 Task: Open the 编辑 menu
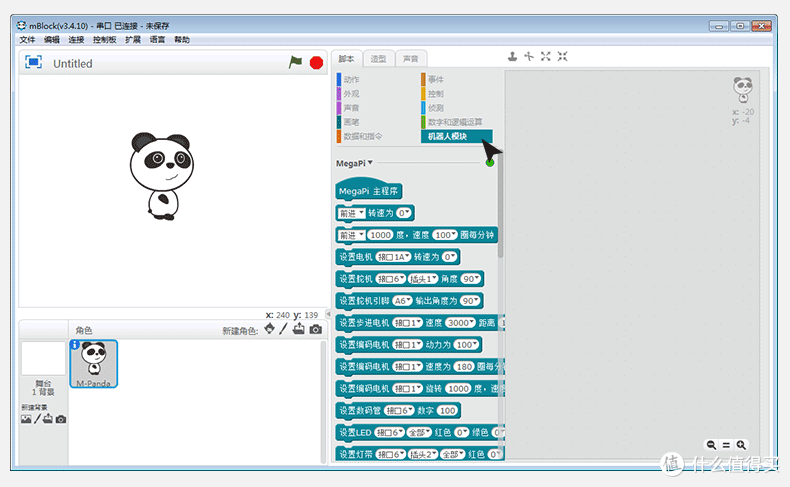click(x=51, y=40)
